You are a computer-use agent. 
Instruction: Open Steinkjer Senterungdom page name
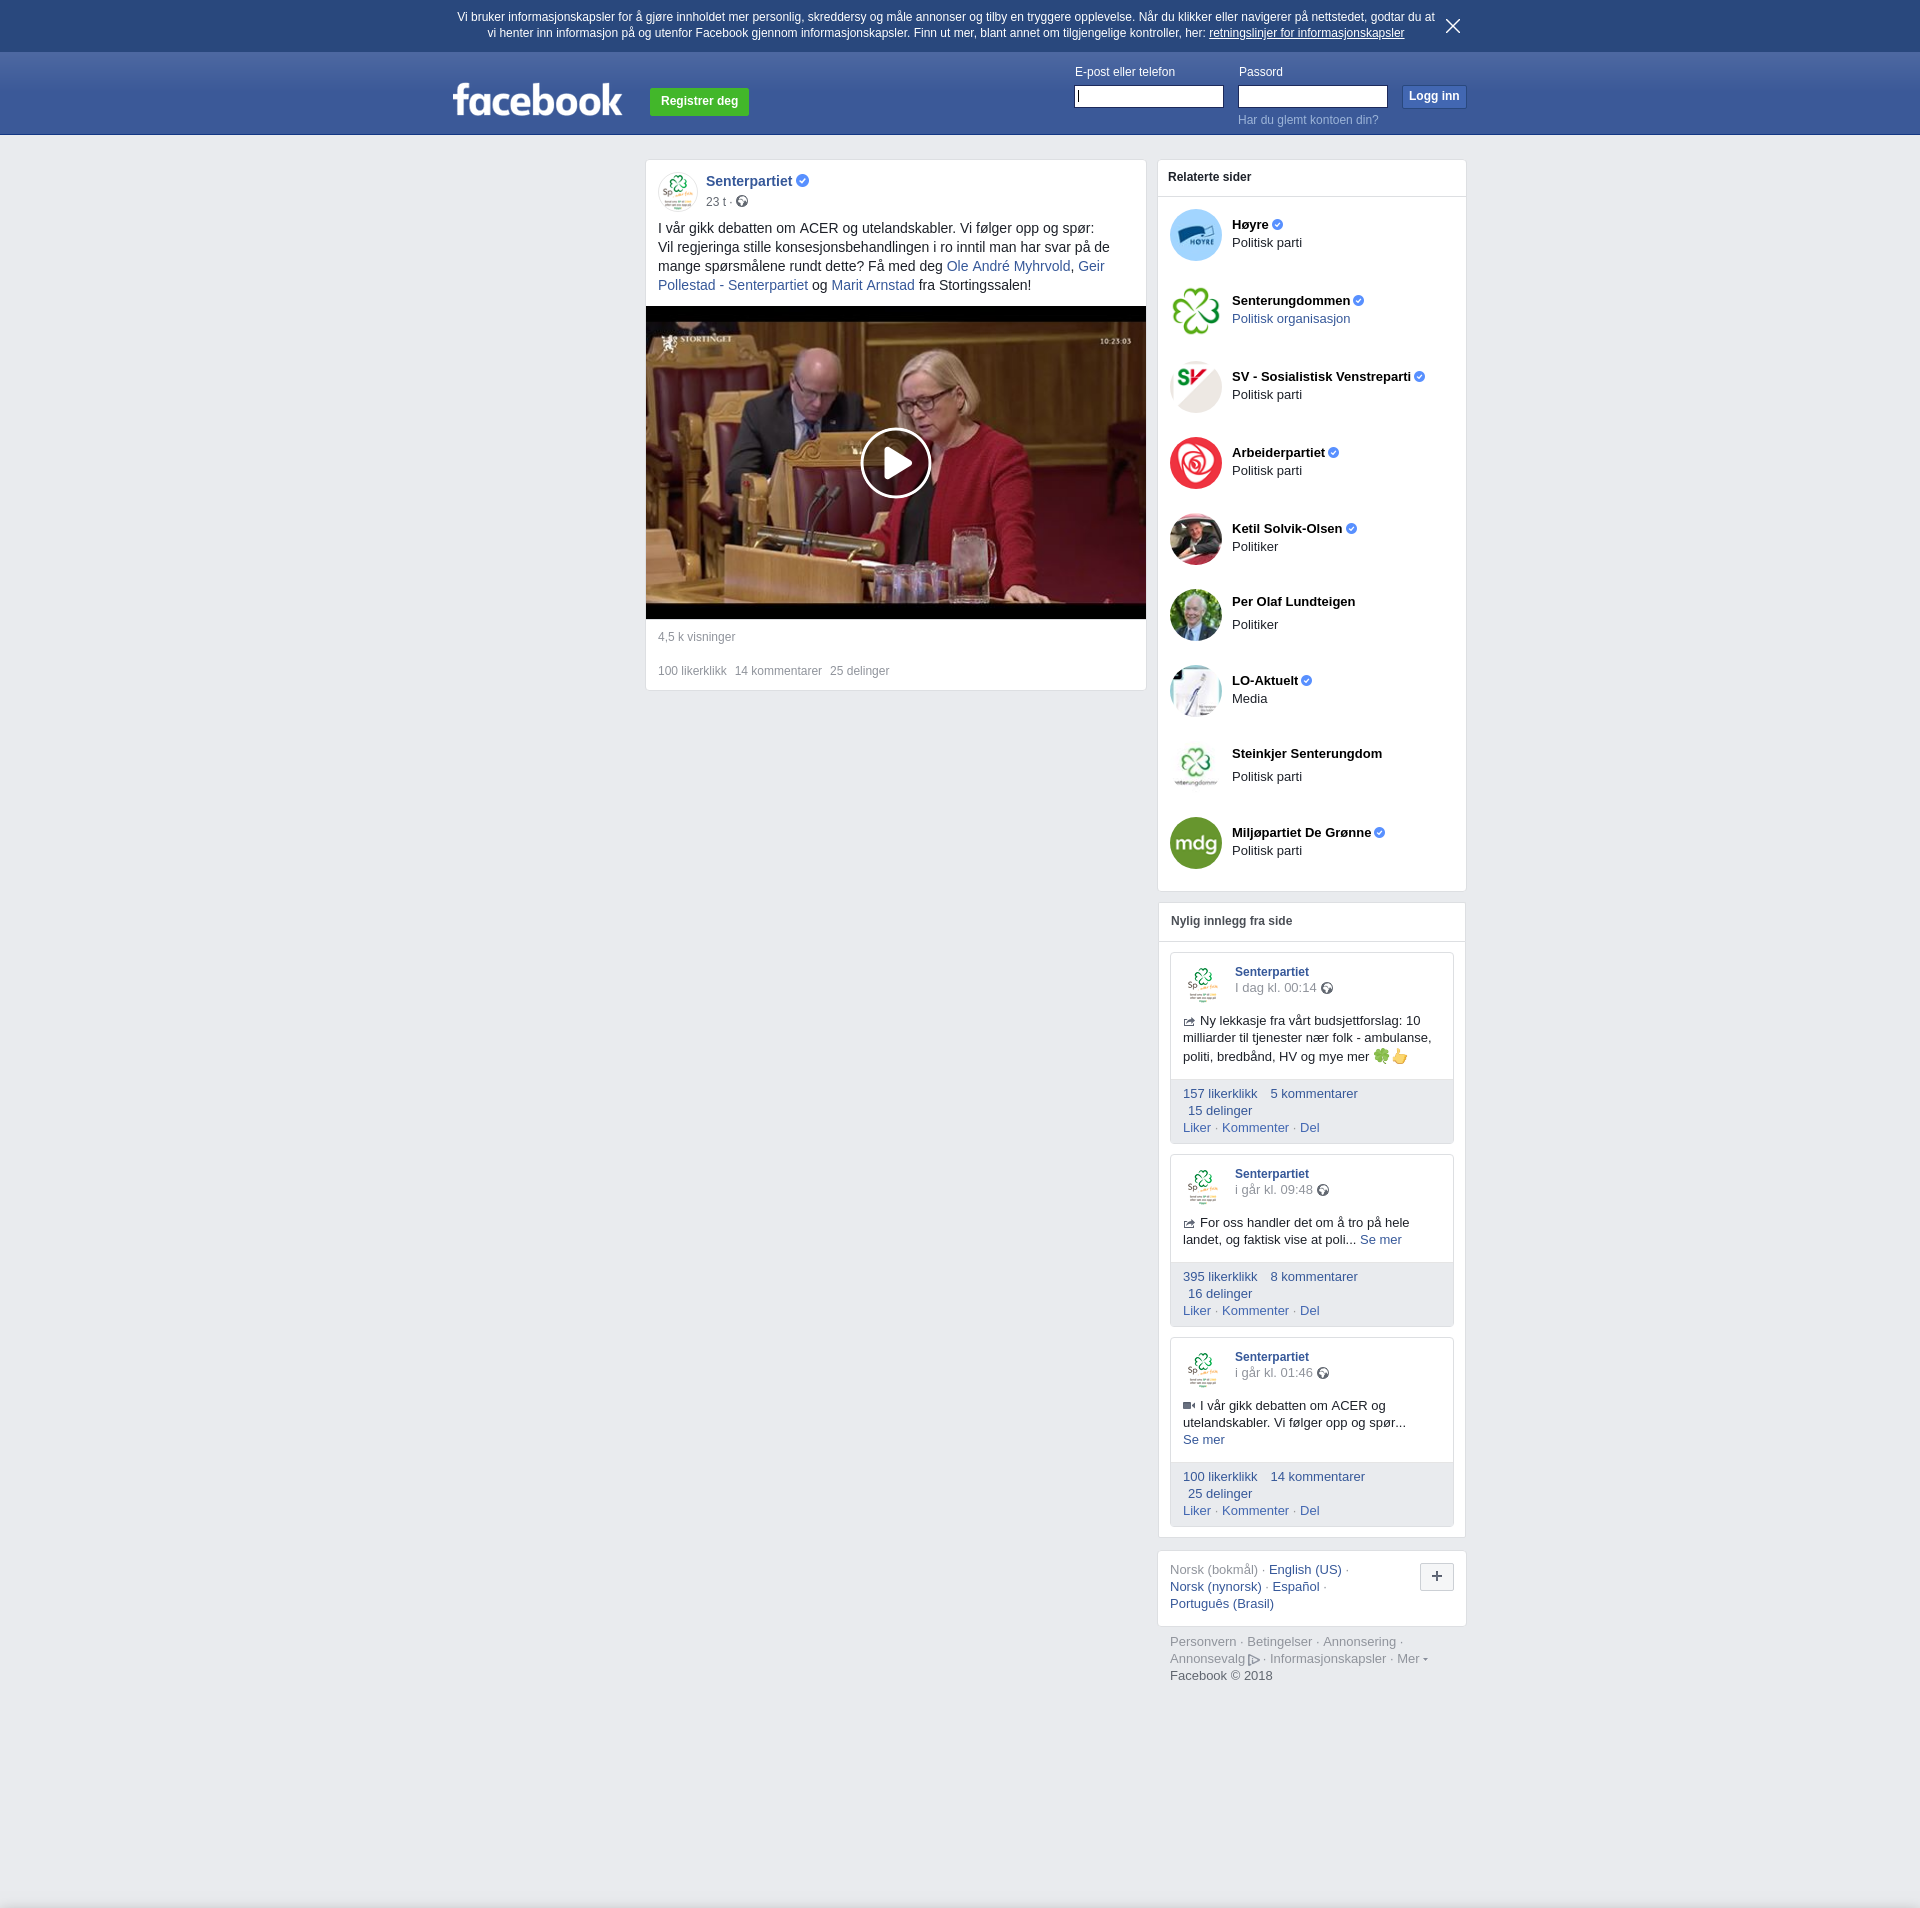click(x=1307, y=754)
